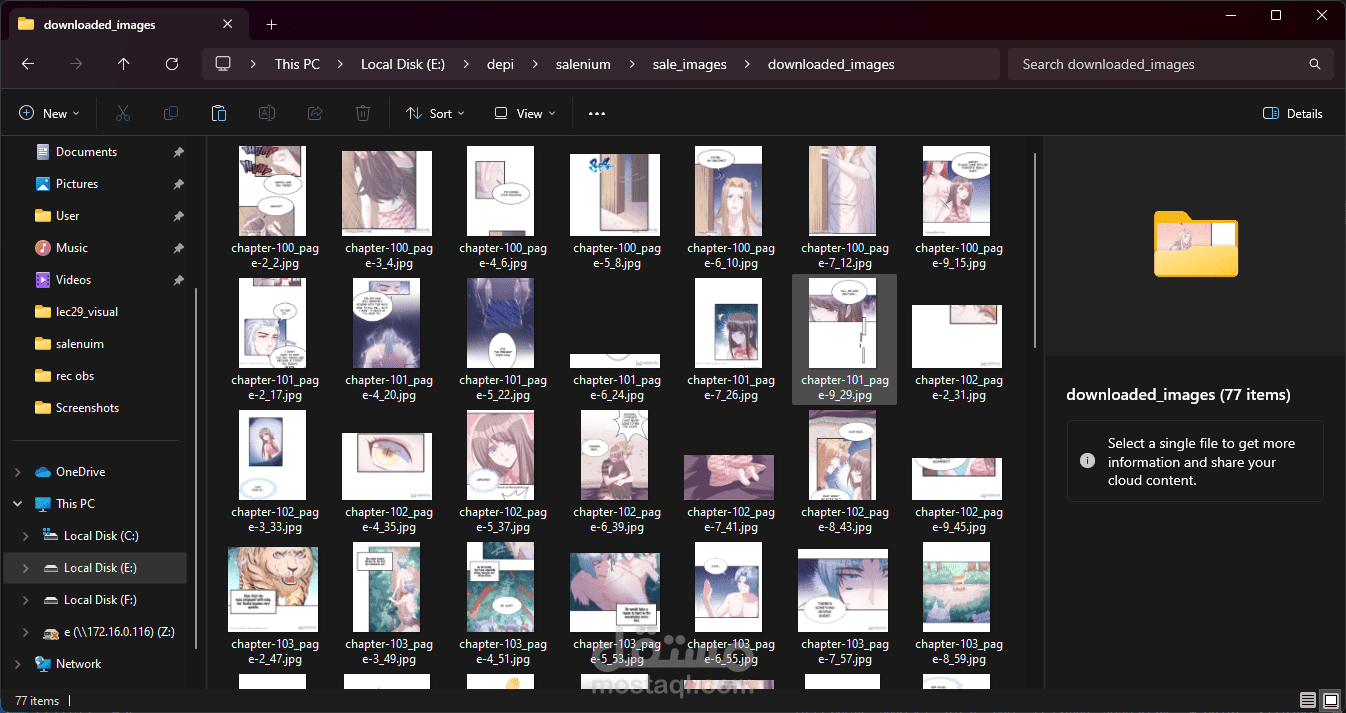Screen dimensions: 1346x713
Task: Click the Details button
Action: [x=1292, y=113]
